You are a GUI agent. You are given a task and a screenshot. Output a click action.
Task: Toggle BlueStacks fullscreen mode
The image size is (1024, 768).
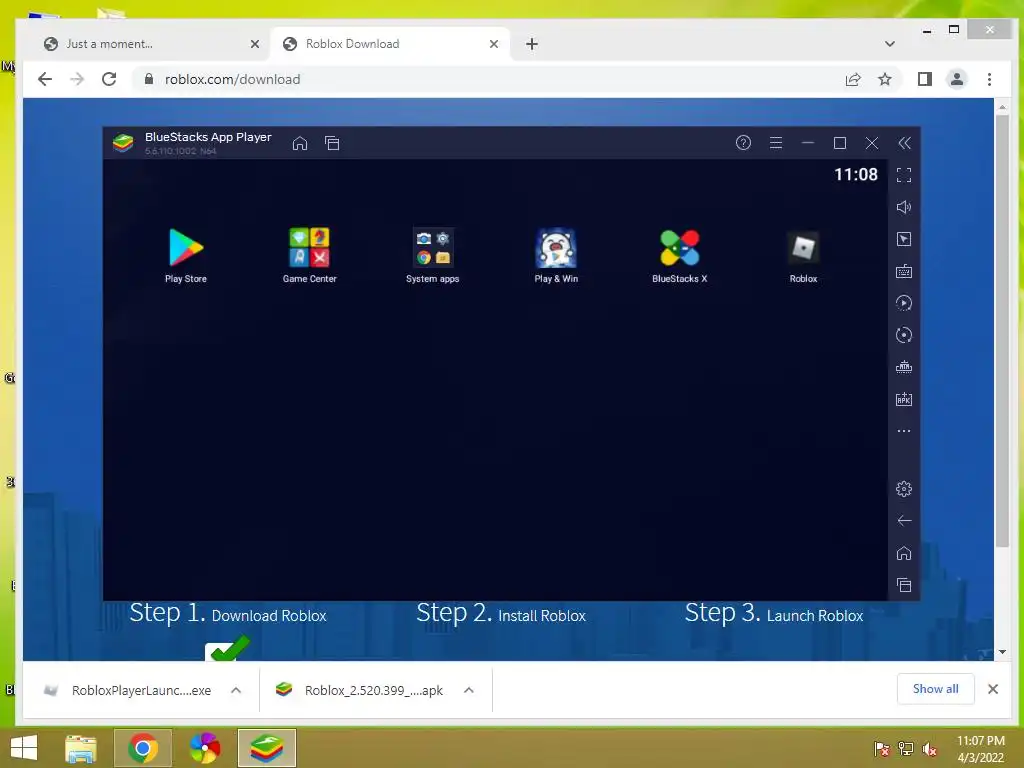point(904,174)
